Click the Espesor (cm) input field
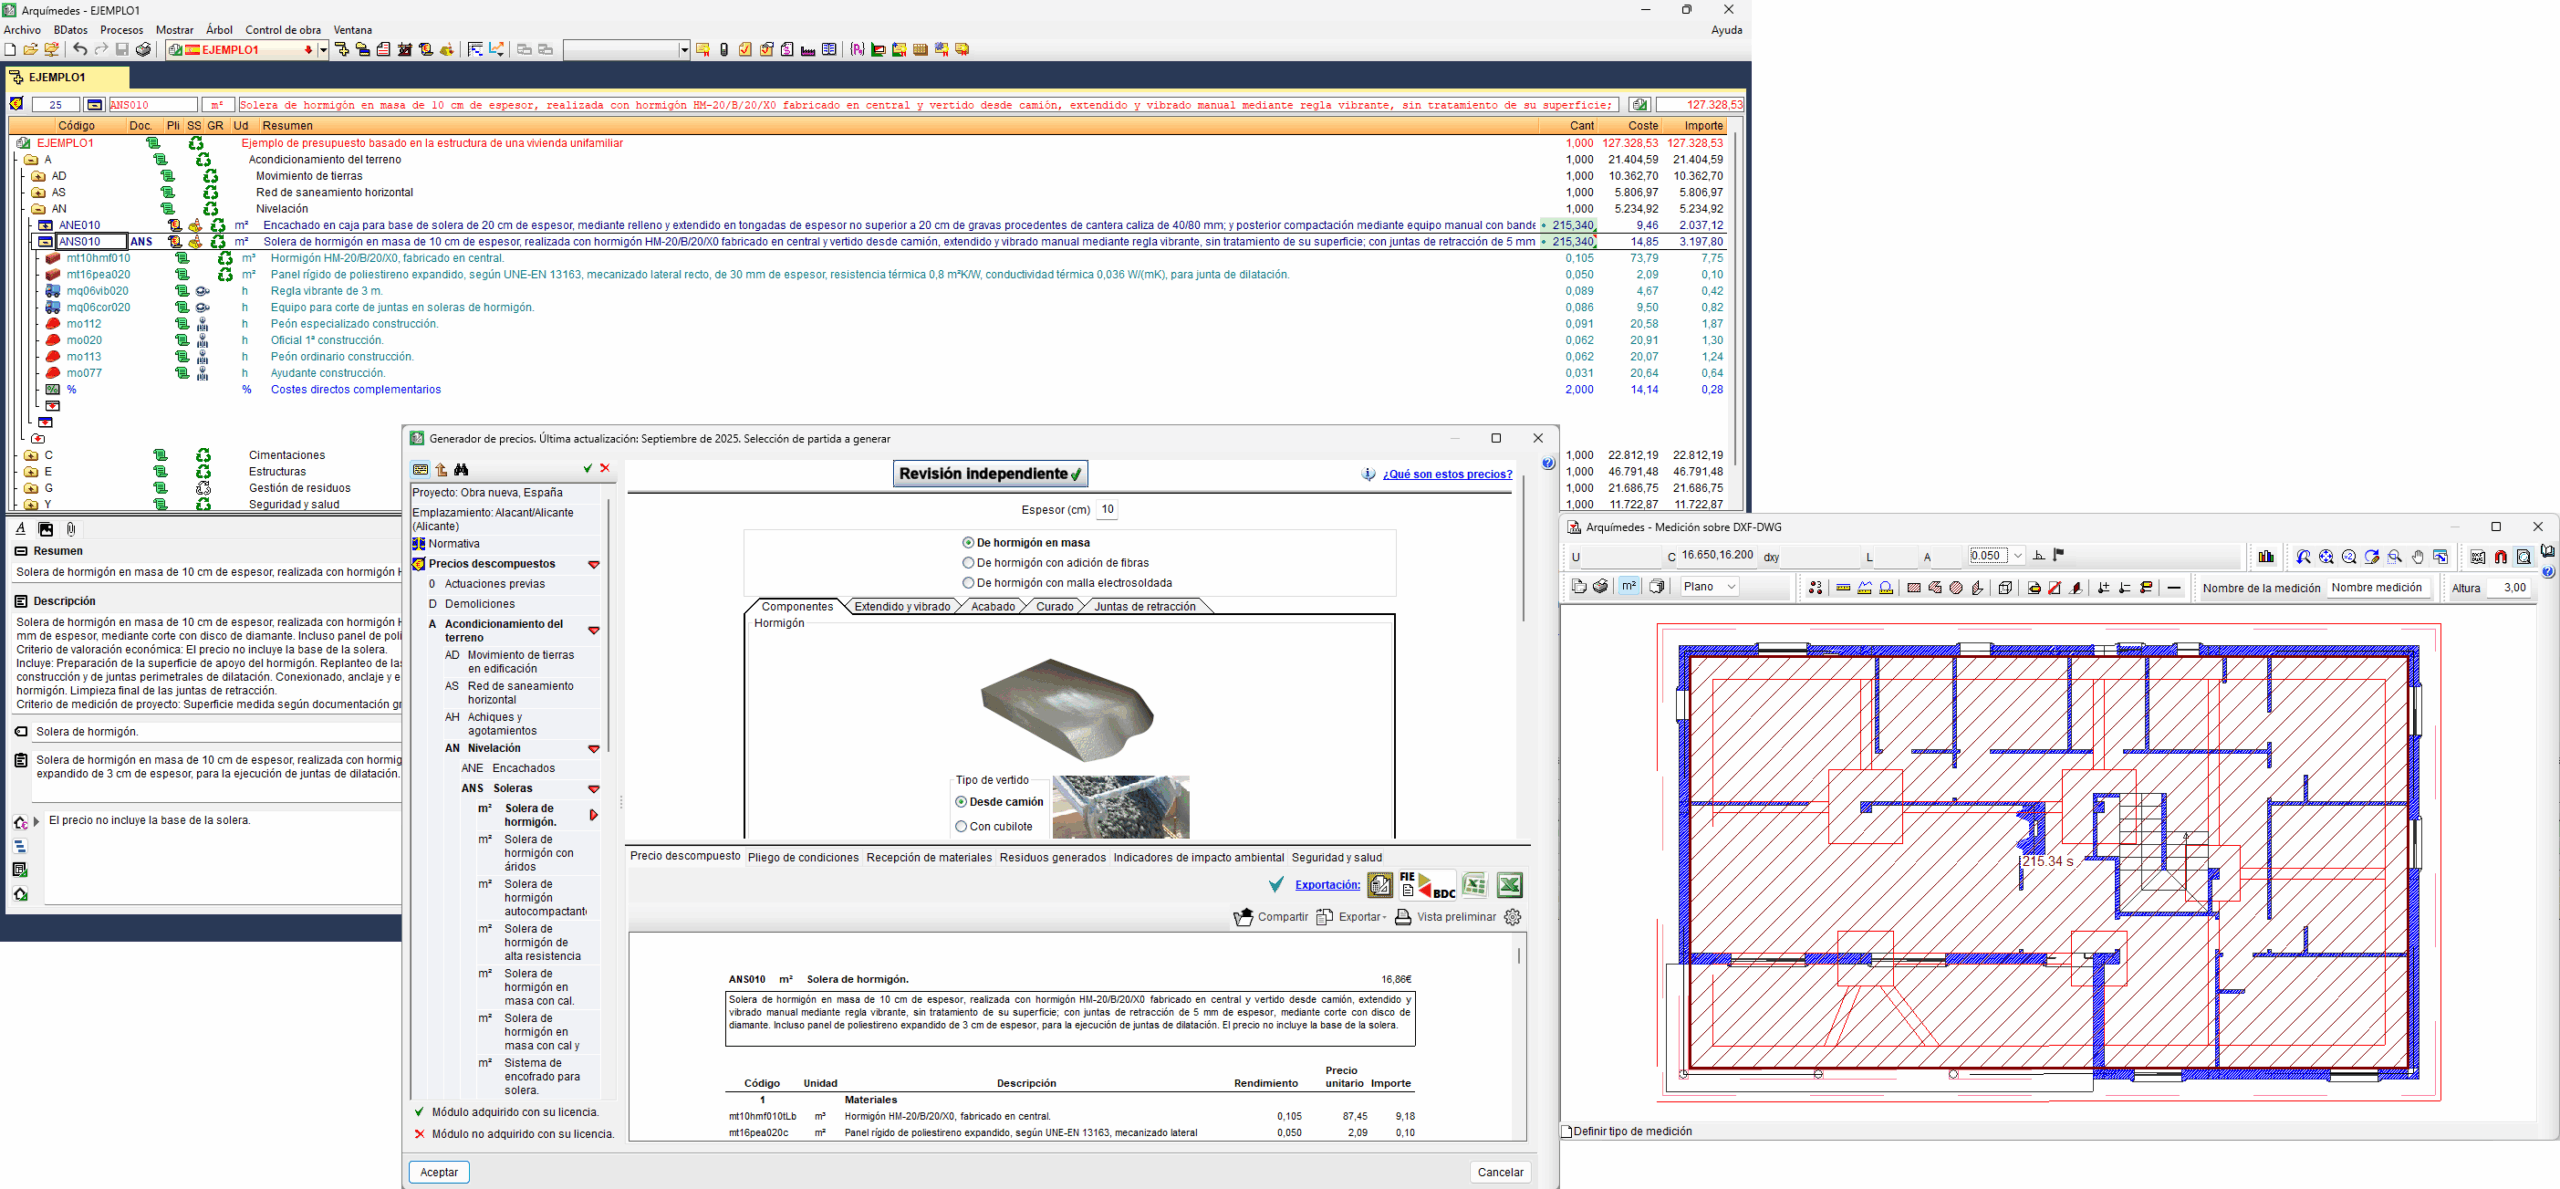This screenshot has height=1189, width=2560. (x=1107, y=510)
